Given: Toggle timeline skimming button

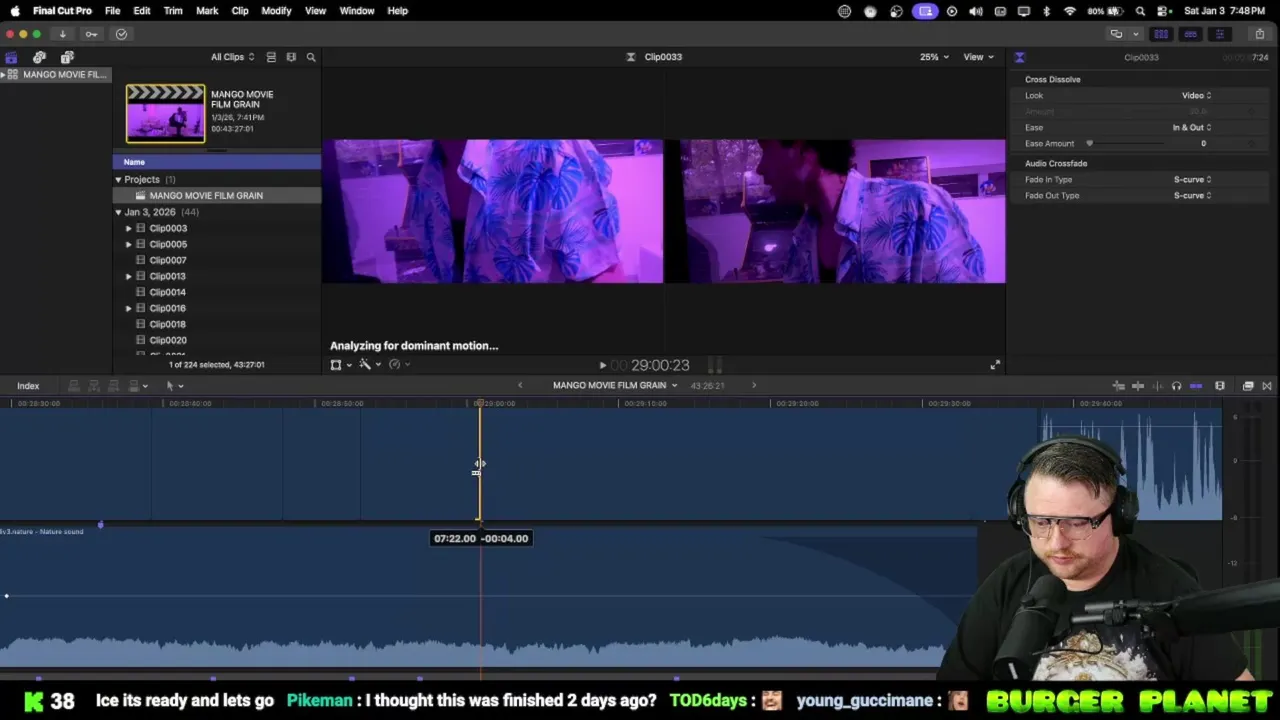Looking at the screenshot, I should [x=1138, y=386].
